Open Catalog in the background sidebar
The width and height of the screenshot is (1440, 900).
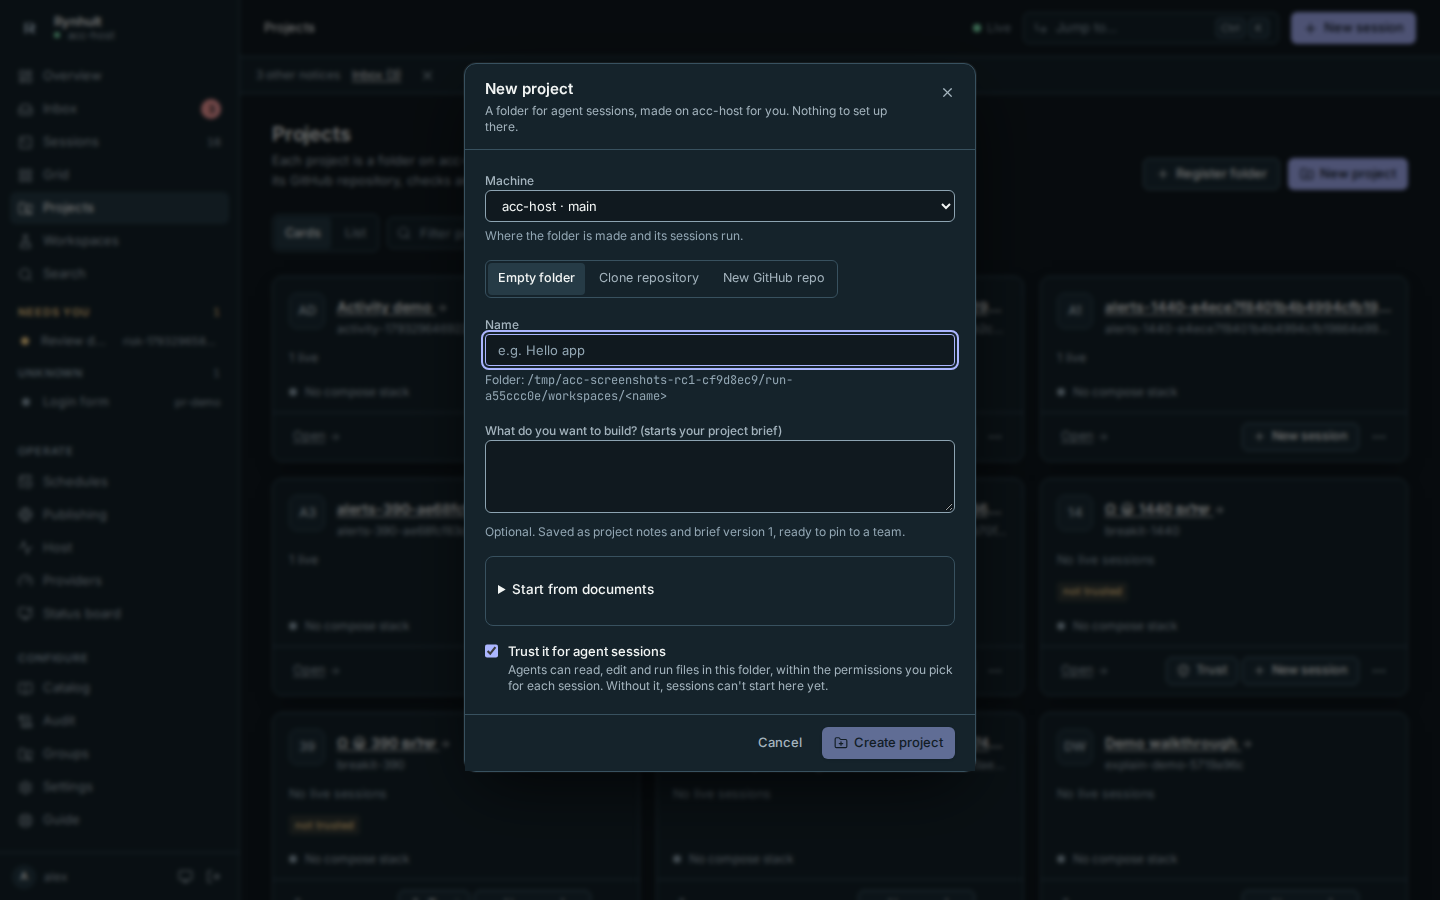coord(120,688)
